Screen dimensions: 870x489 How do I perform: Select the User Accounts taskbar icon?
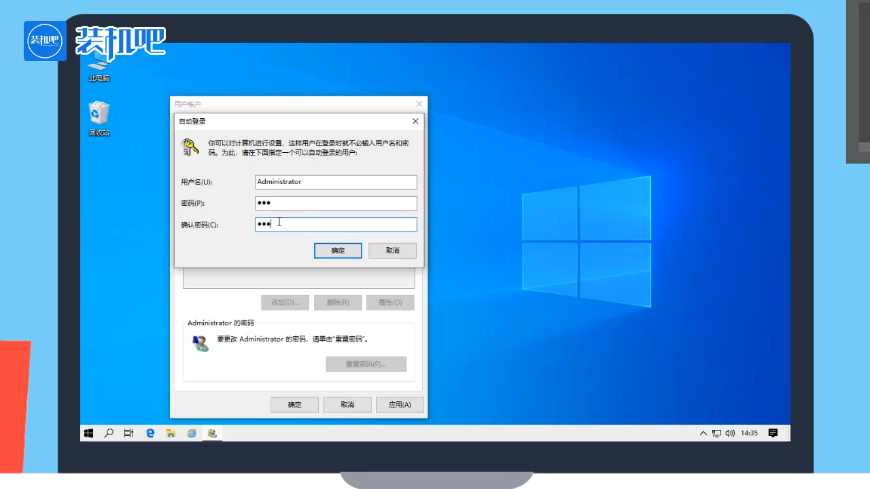coord(212,433)
